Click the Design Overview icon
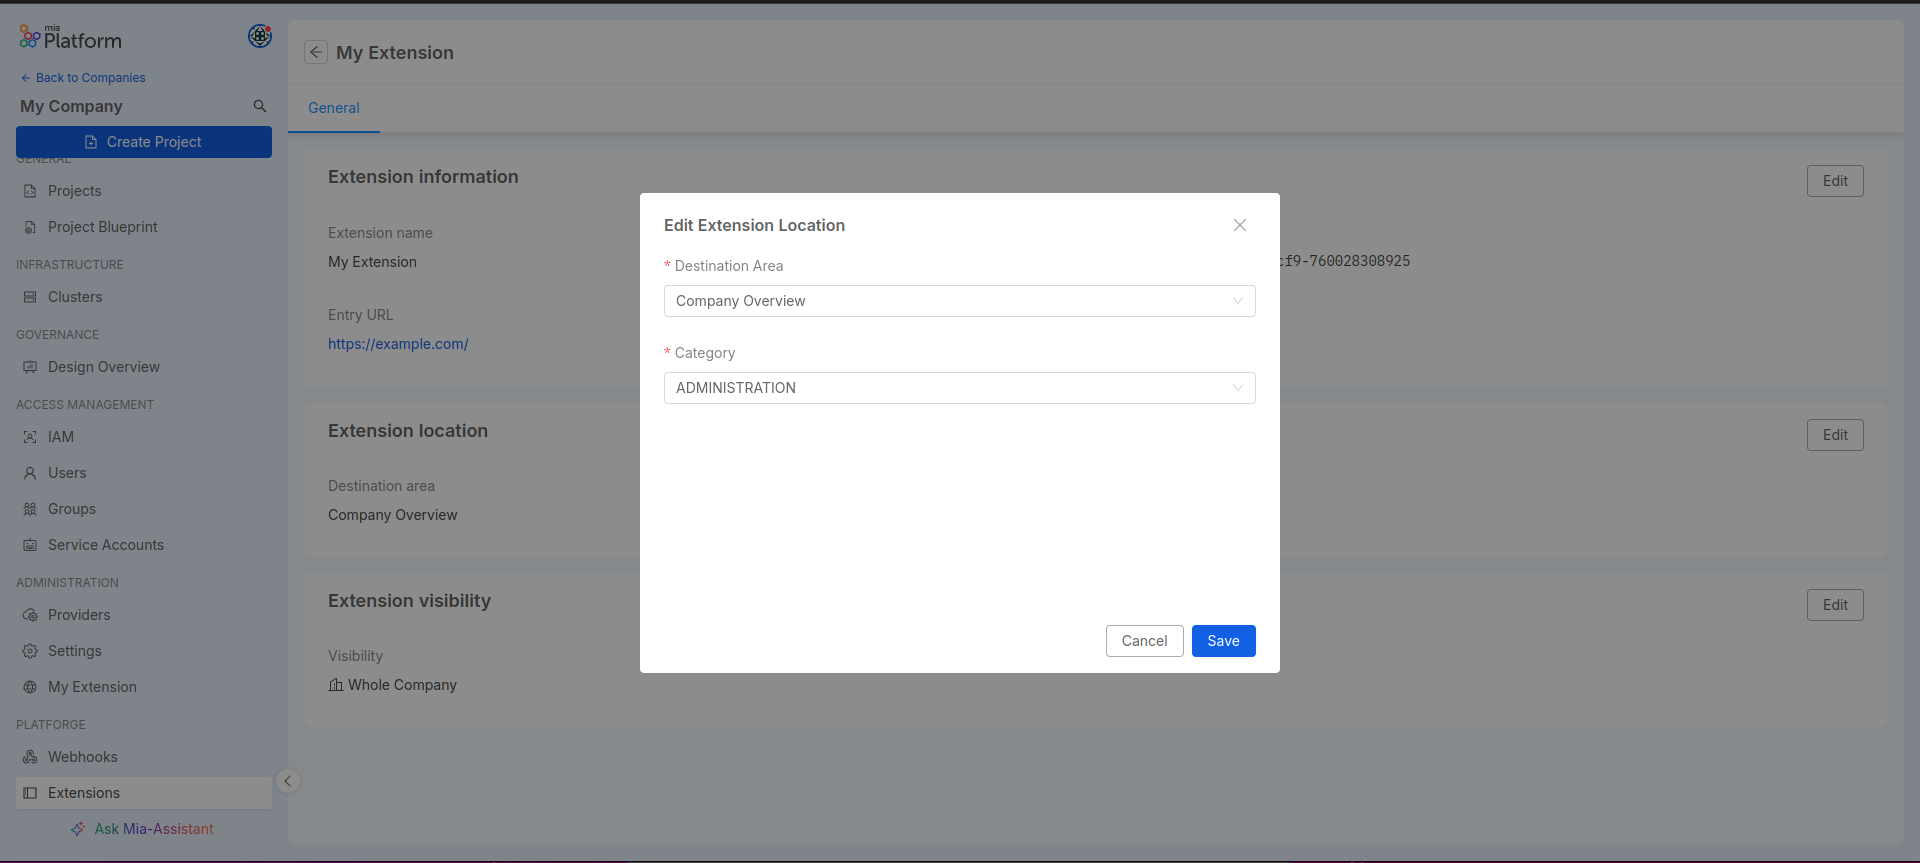 point(30,367)
